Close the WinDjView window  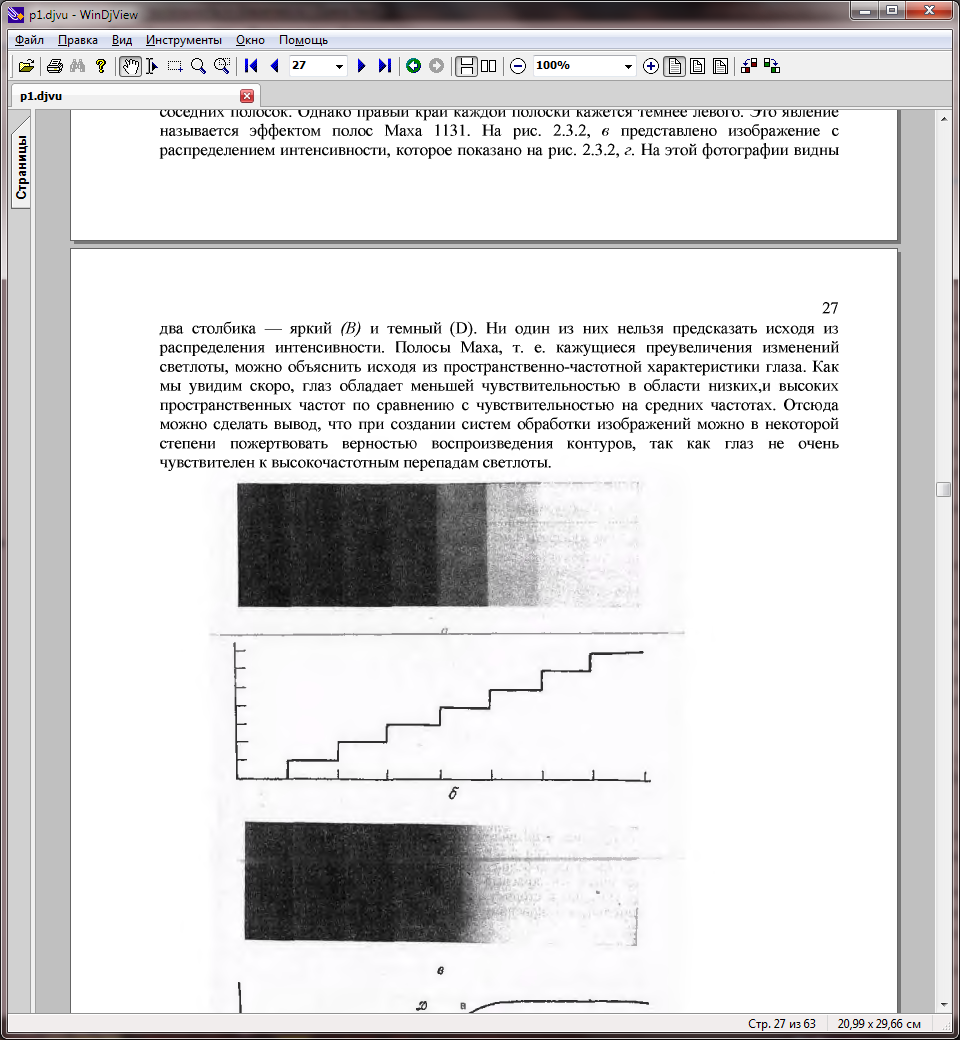point(929,10)
